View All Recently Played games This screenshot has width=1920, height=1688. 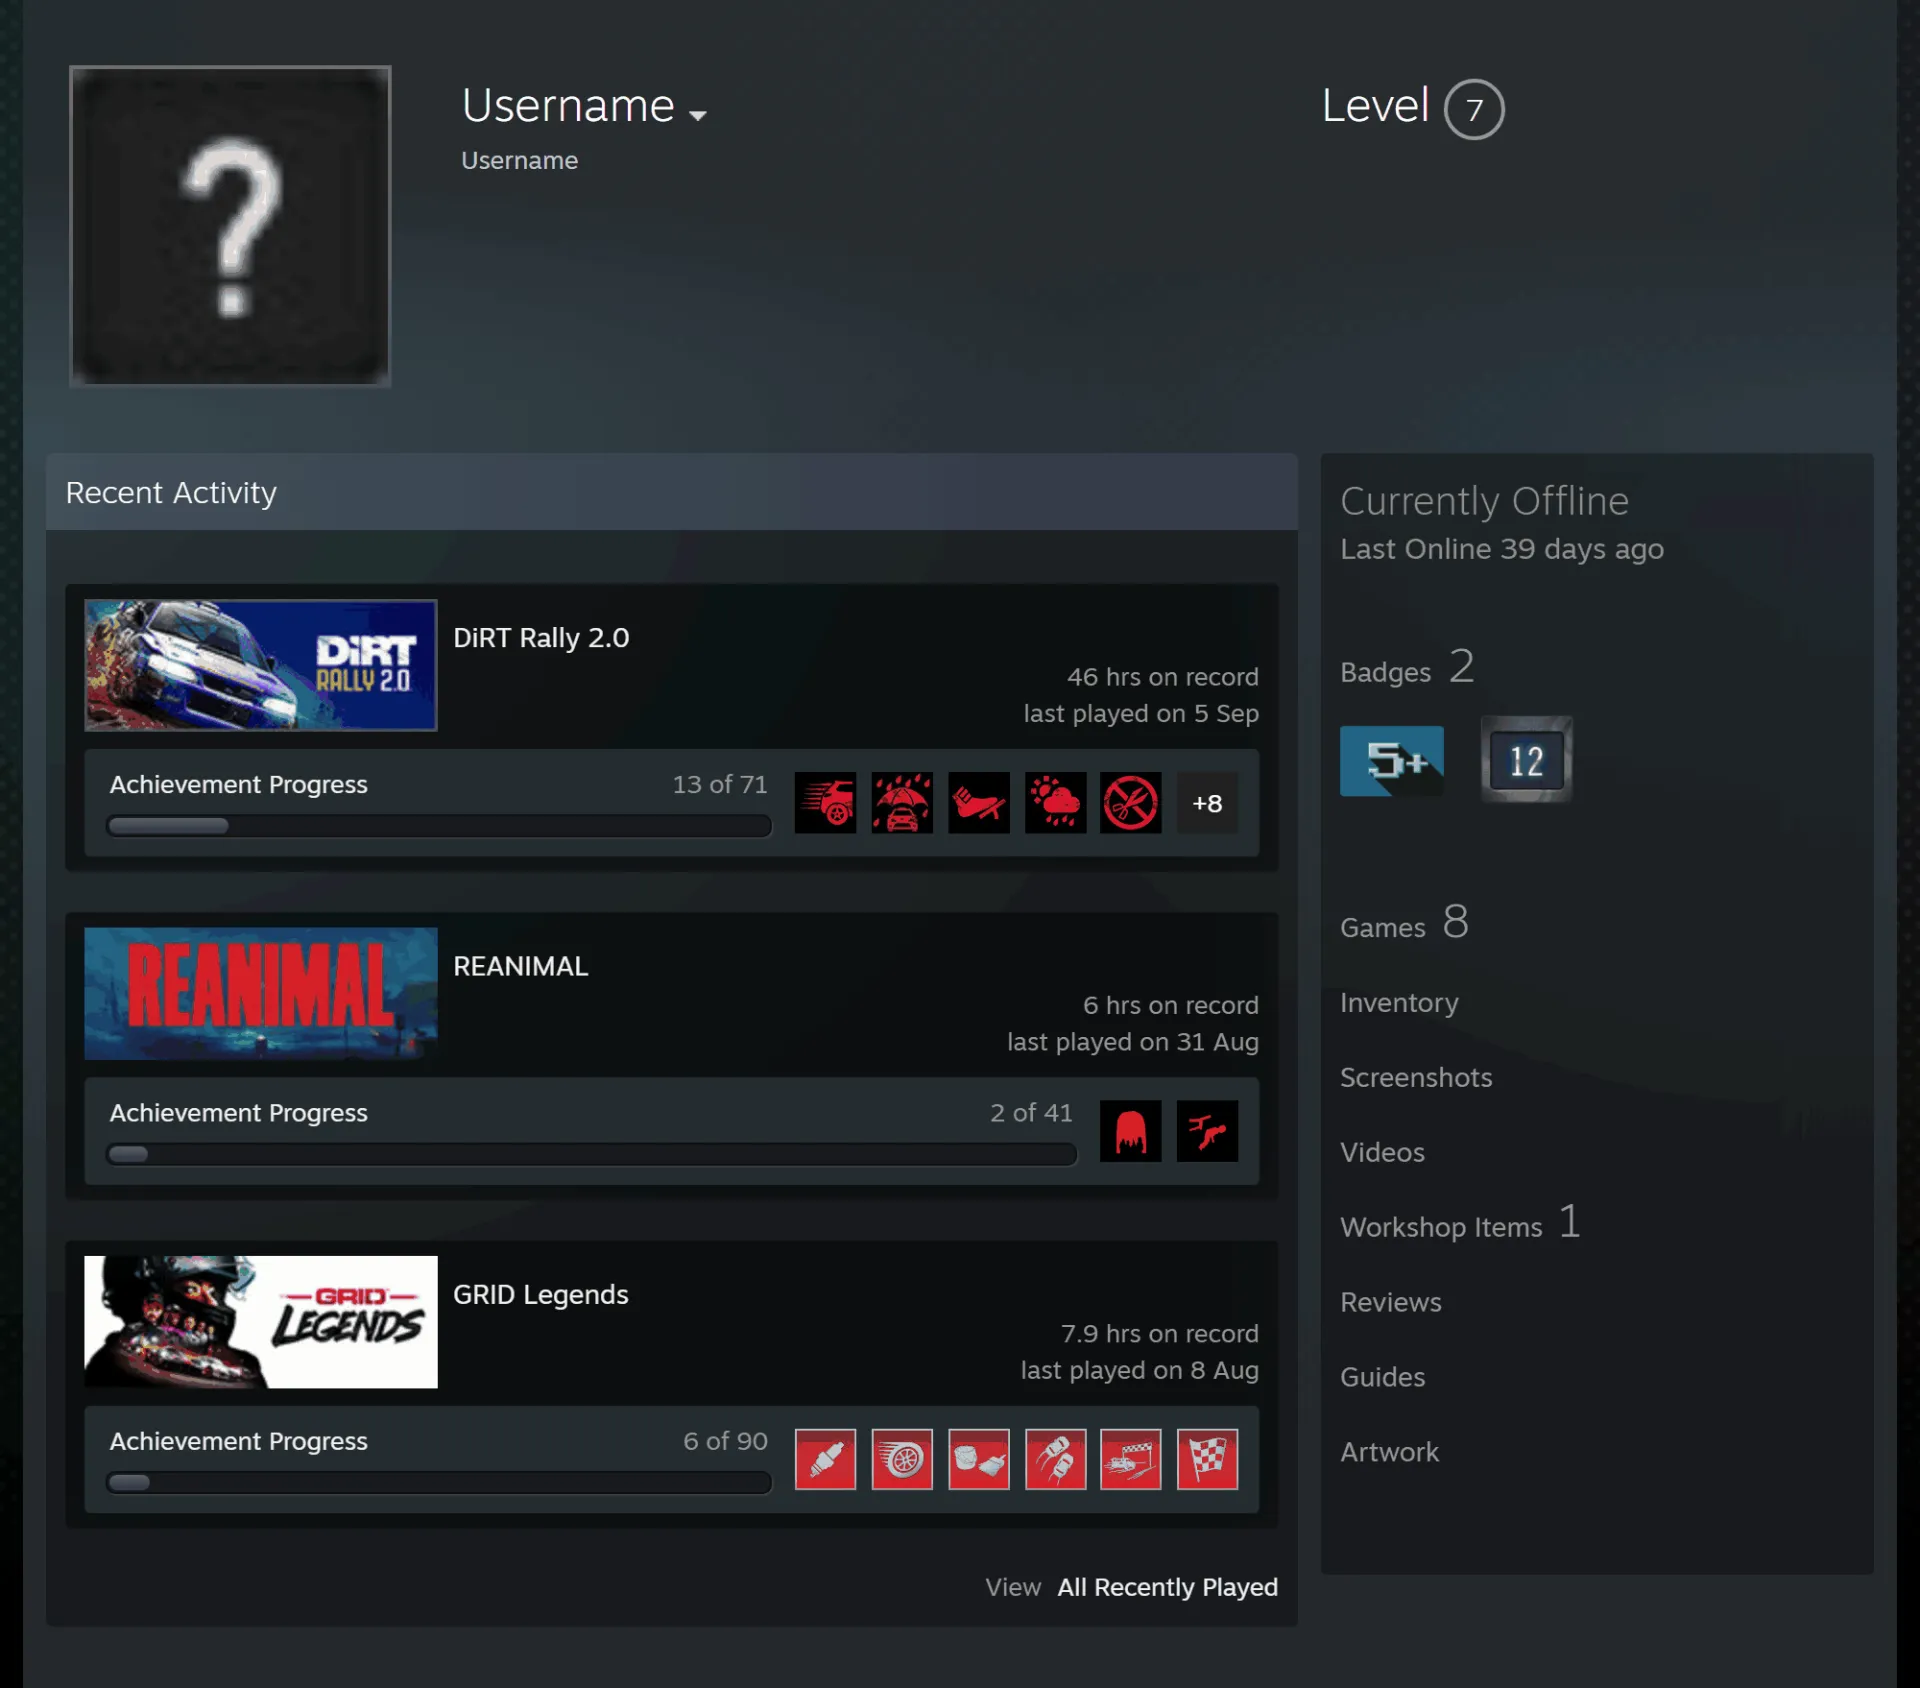pyautogui.click(x=1167, y=1587)
